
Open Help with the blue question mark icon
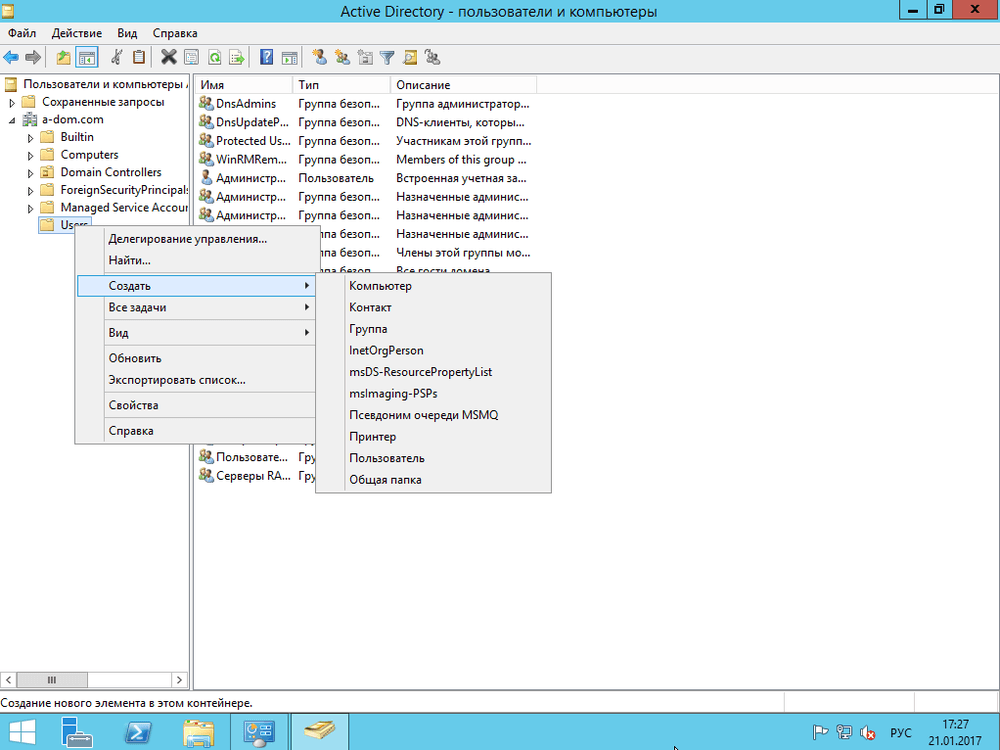tap(267, 57)
